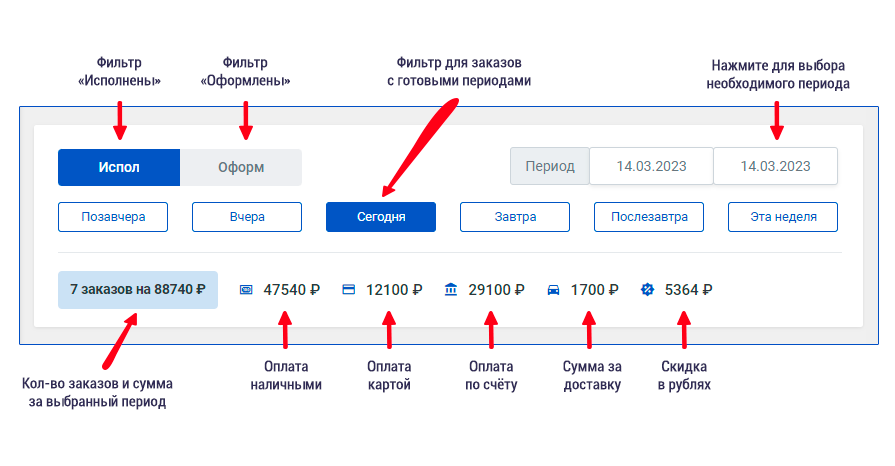Click the card payment icon
The height and width of the screenshot is (466, 895).
[x=348, y=290]
